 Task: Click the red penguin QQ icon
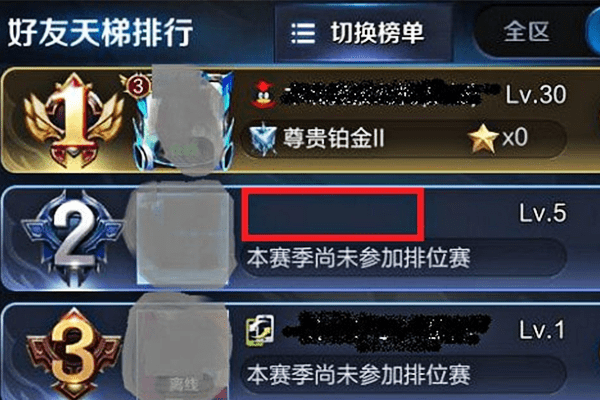(263, 93)
